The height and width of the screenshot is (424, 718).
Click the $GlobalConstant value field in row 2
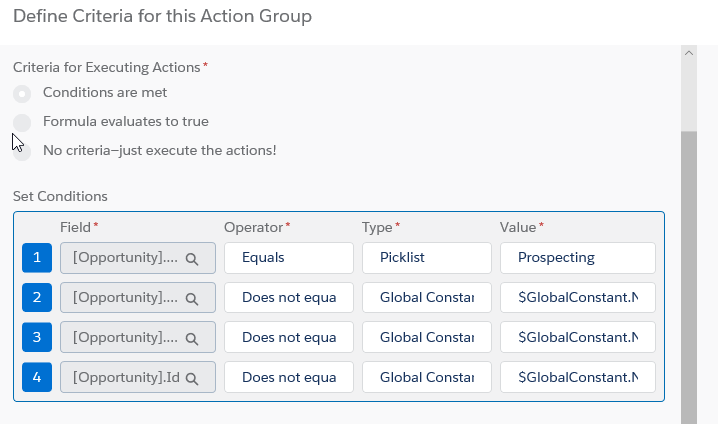coord(577,298)
